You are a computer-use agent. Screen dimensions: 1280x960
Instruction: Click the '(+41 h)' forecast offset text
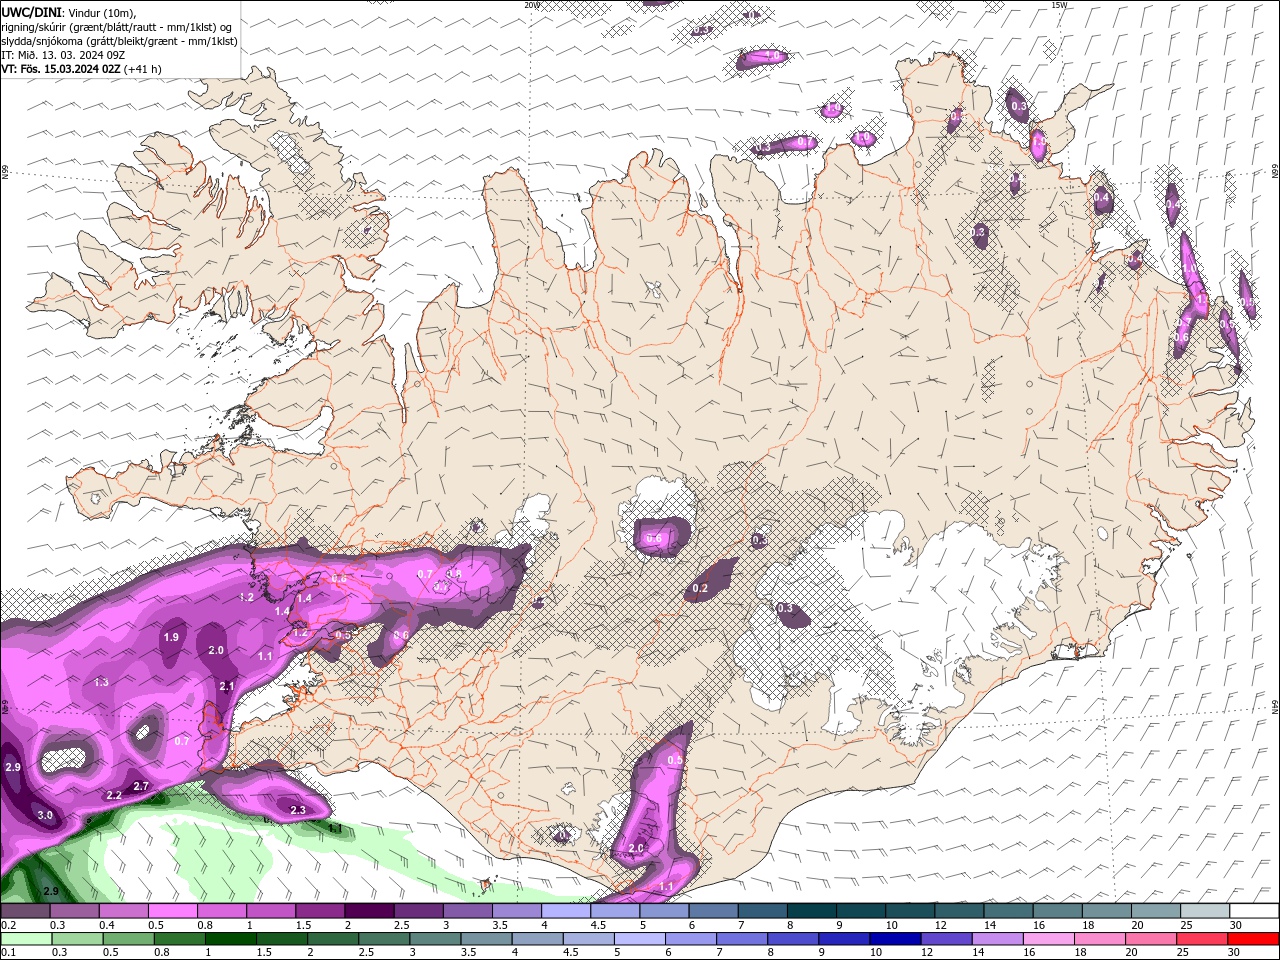(143, 69)
